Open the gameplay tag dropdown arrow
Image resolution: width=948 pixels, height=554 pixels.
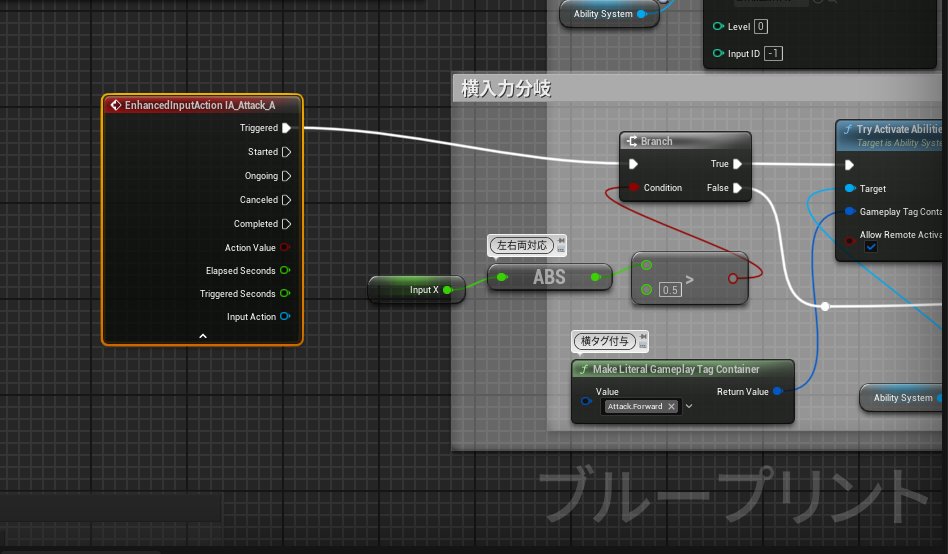689,406
